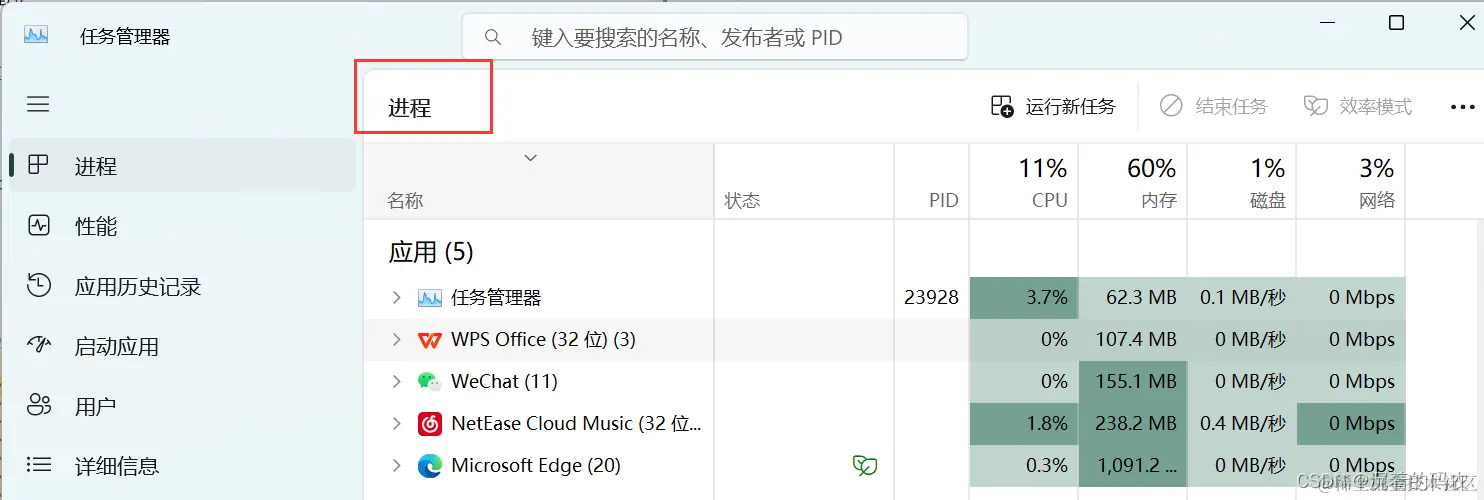Select the Microsoft Edge (20) process name
Screen dimensions: 1484x500
(x=536, y=465)
